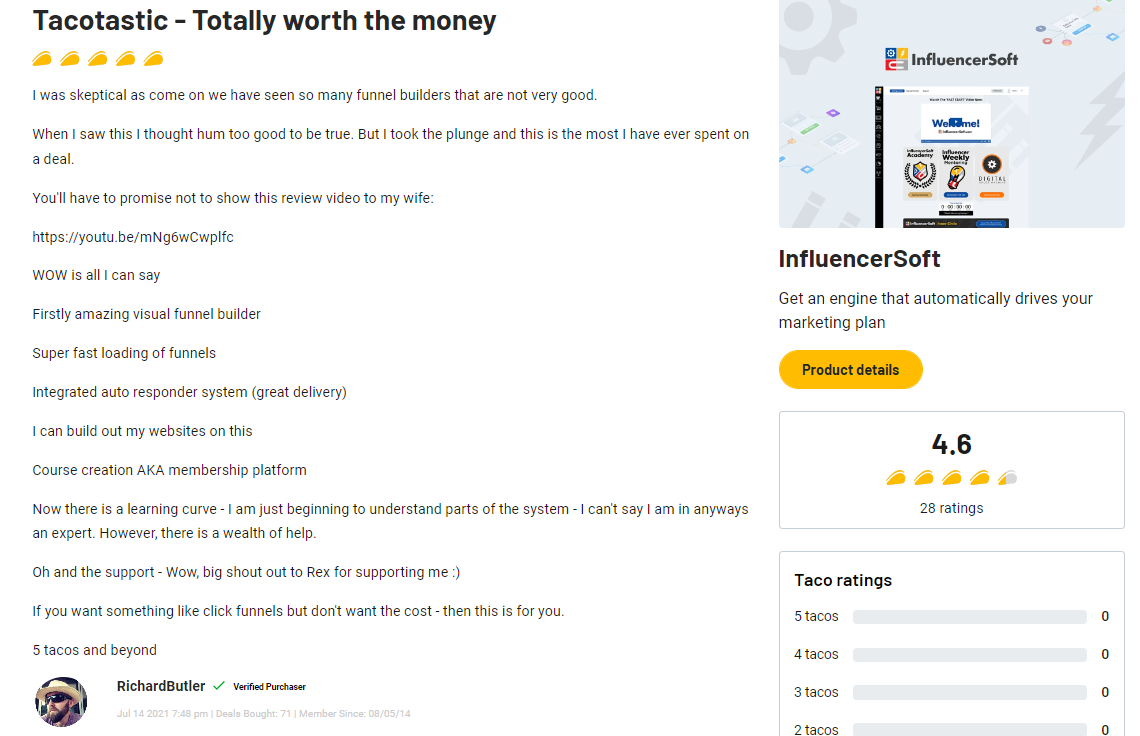Filter reviews by the 5 tacos bar
This screenshot has width=1140, height=736.
click(x=969, y=617)
